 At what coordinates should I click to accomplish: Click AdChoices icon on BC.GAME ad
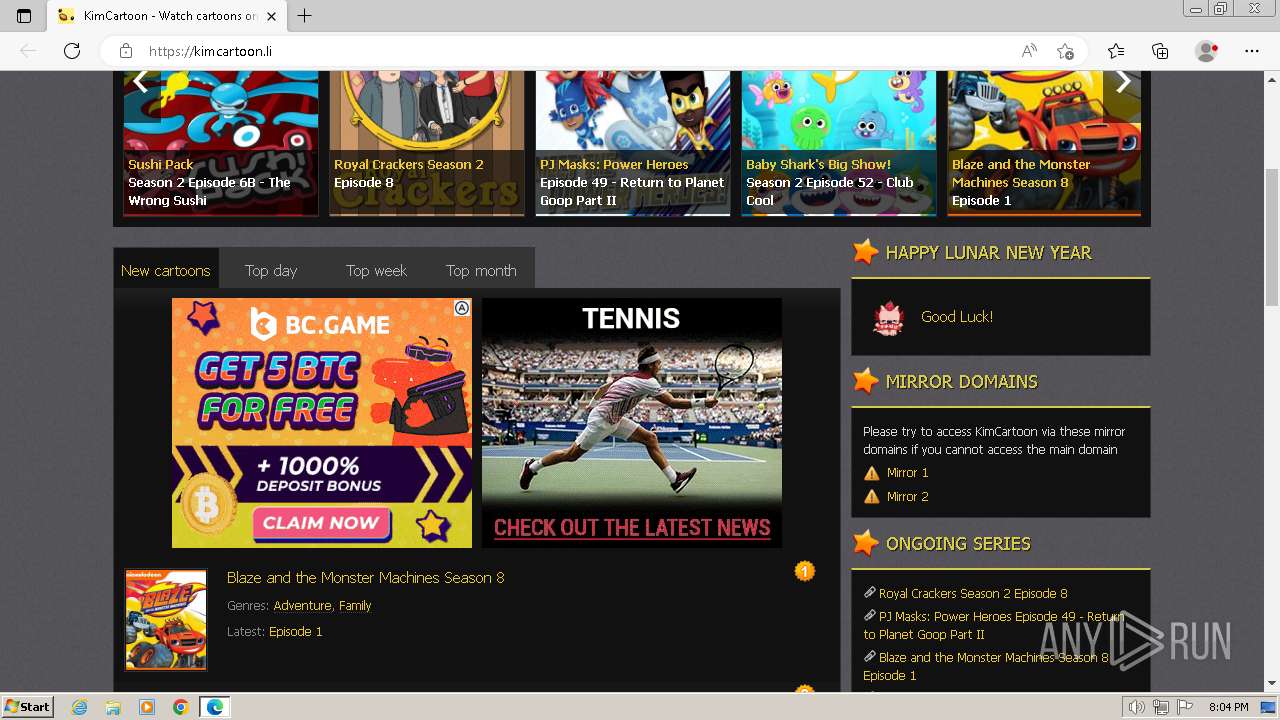point(462,308)
